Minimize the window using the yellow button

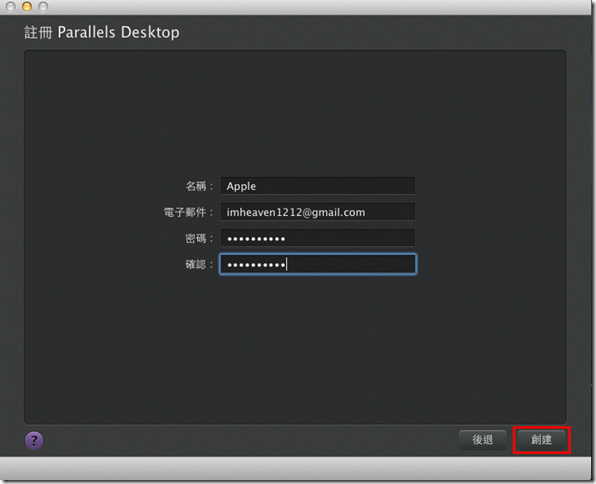[27, 6]
